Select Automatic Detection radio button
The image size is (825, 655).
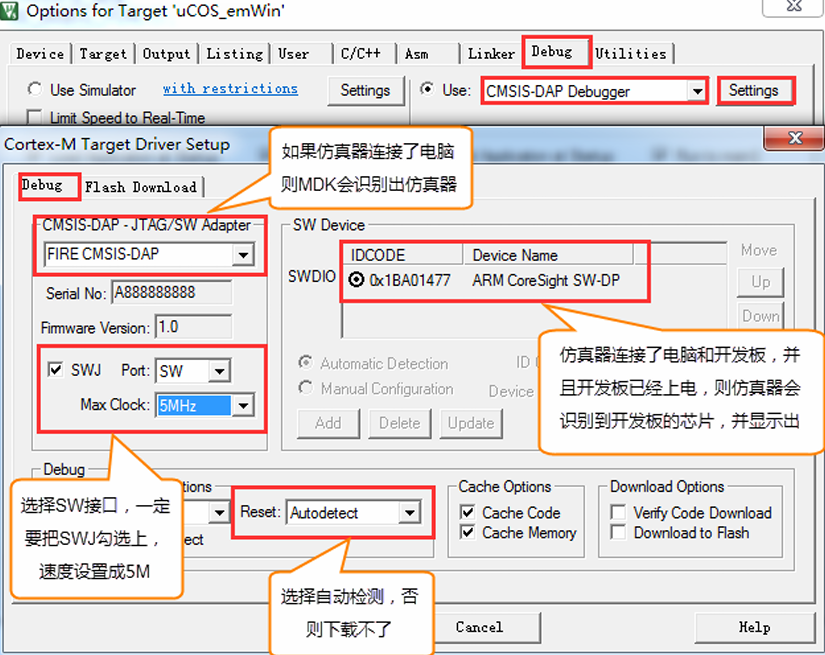(x=305, y=362)
